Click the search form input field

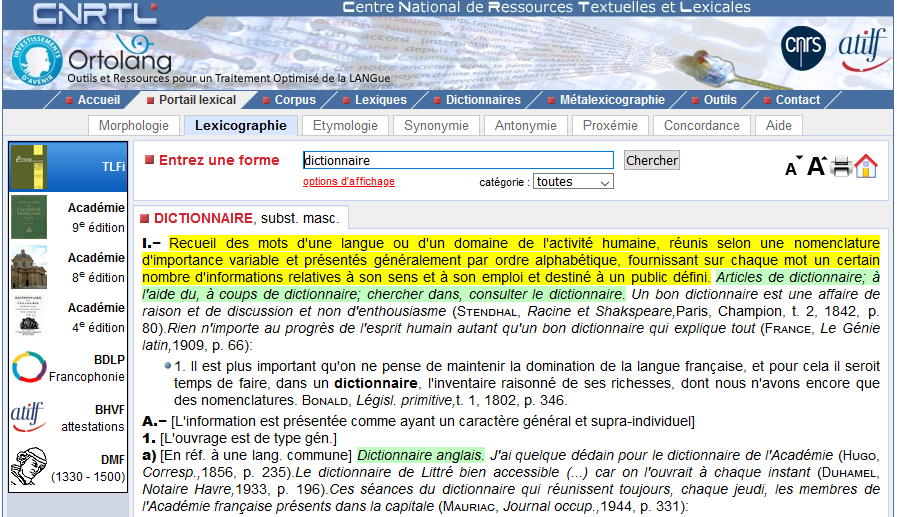458,160
